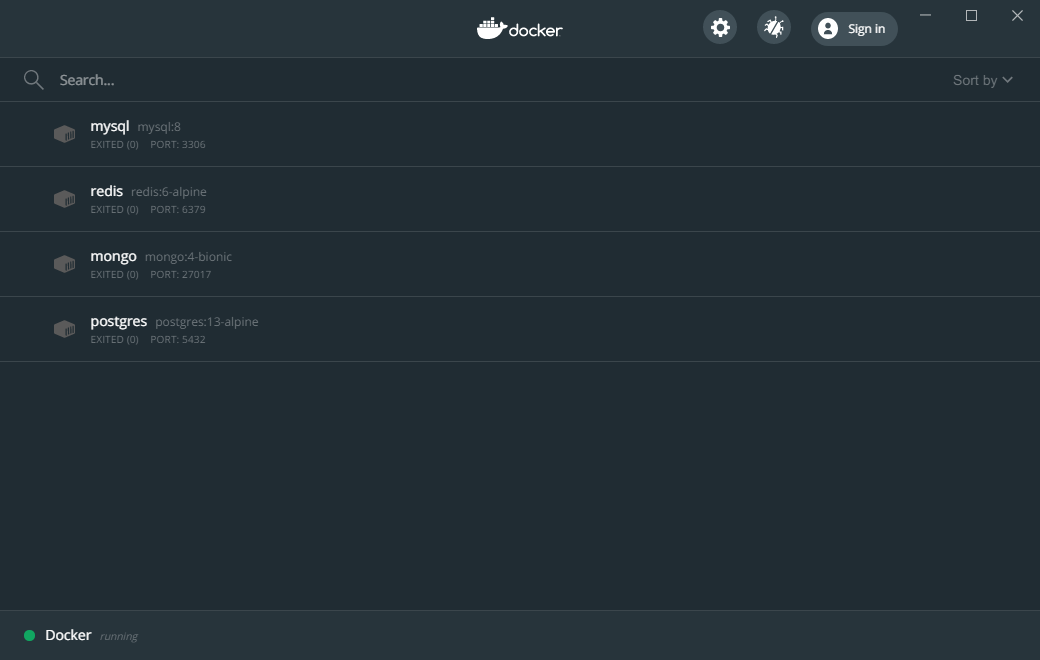Click the mongo:4-bionic image tag
1040x660 pixels.
(x=188, y=257)
